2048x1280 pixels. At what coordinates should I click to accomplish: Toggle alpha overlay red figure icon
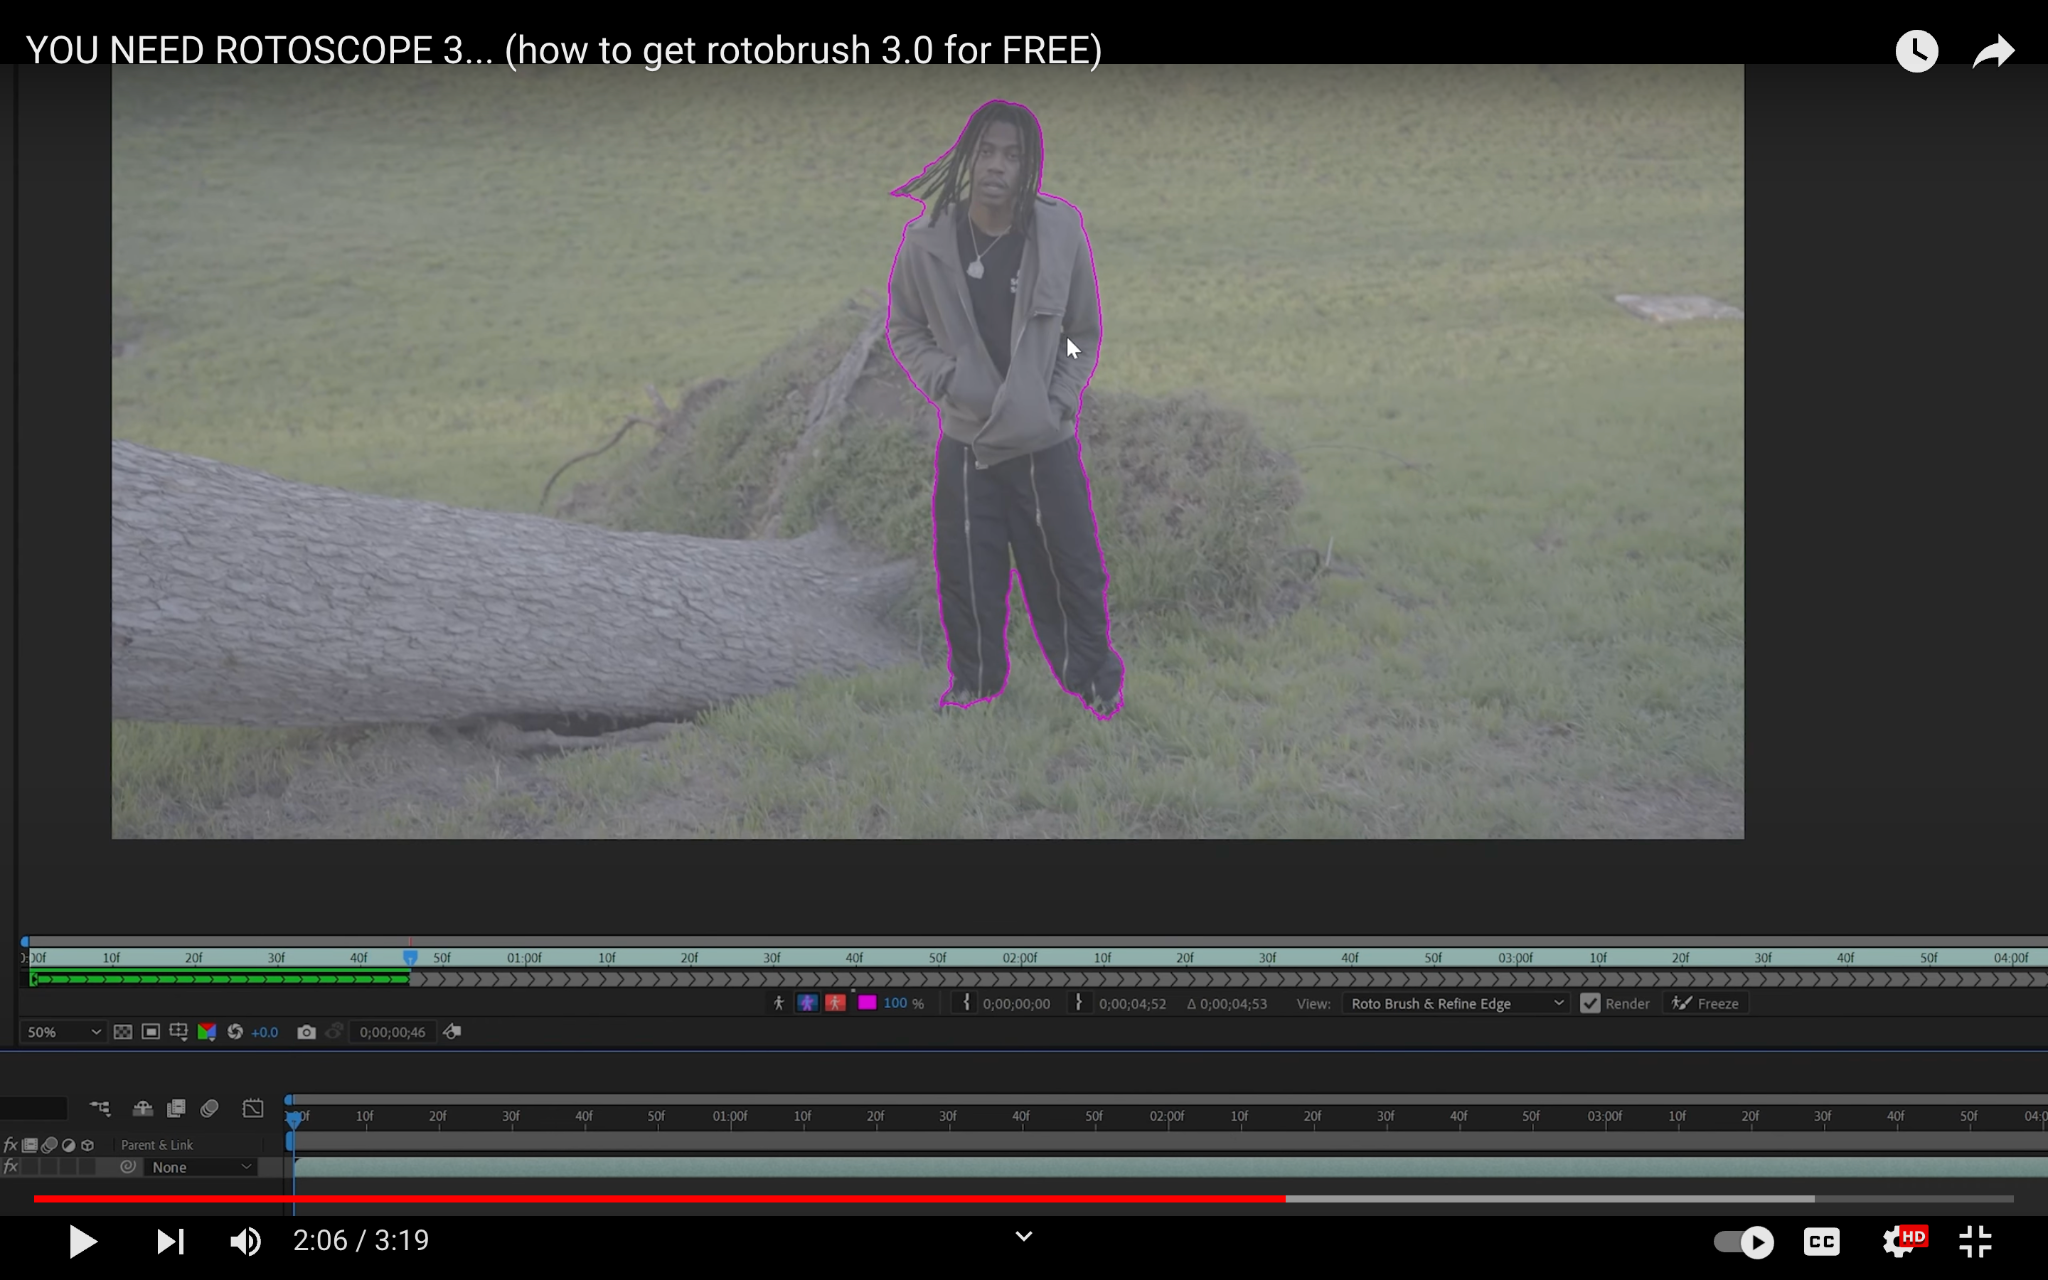[836, 1002]
